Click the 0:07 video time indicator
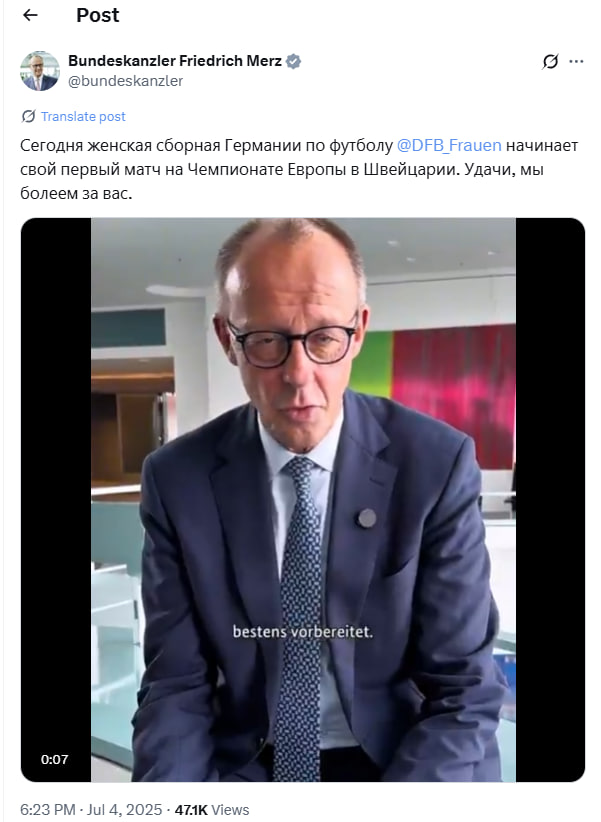Image resolution: width=601 pixels, height=822 pixels. click(55, 759)
